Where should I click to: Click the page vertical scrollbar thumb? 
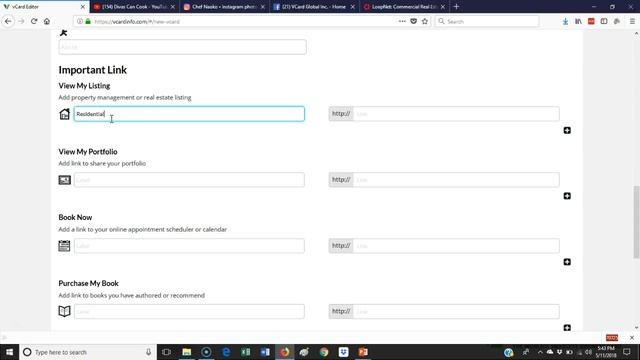[x=636, y=222]
